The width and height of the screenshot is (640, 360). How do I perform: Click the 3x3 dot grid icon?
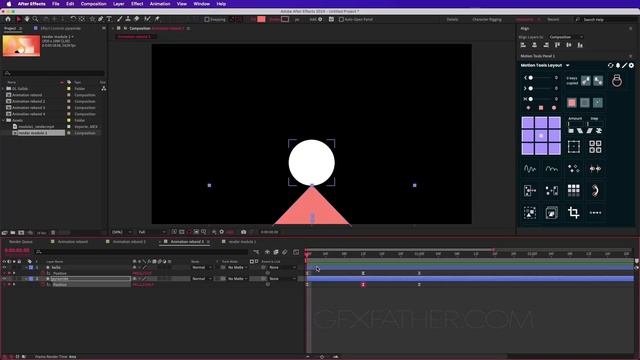point(573,190)
